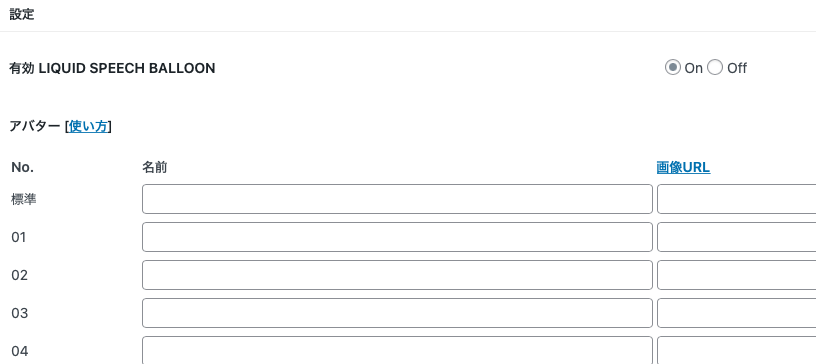This screenshot has height=364, width=816.
Task: Click the 有効 LIQUID SPEECH BALLOON label
Action: 112,68
